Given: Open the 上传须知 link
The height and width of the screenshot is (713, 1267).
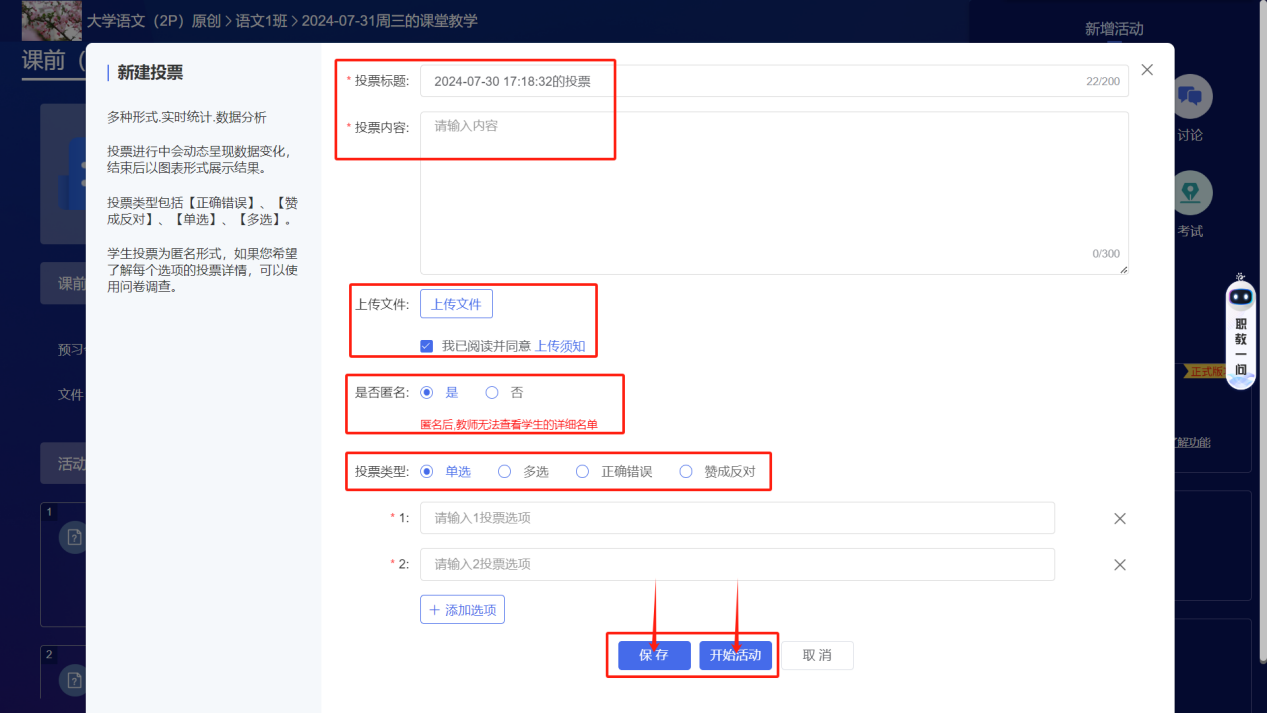Looking at the screenshot, I should pos(560,346).
